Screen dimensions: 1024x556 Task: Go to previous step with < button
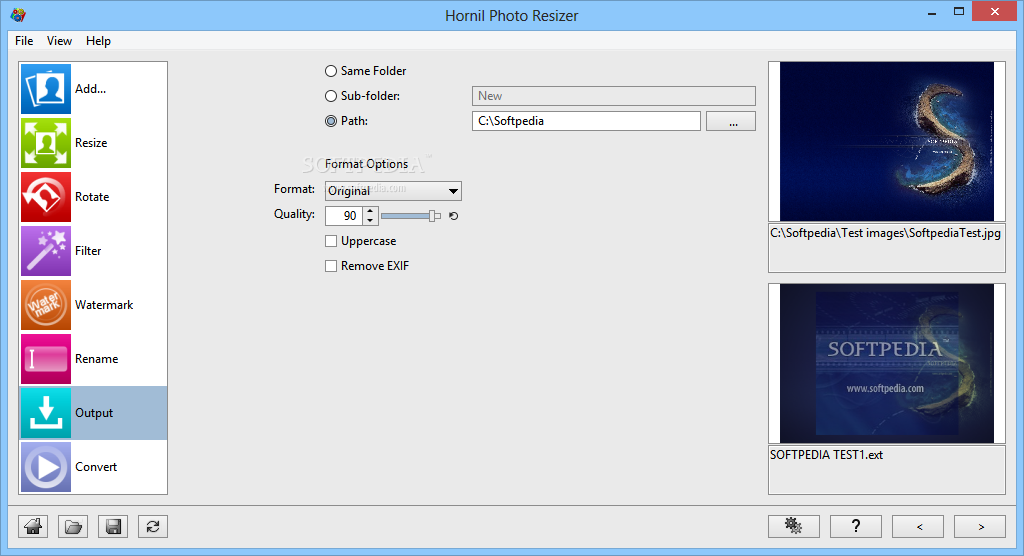coord(918,527)
